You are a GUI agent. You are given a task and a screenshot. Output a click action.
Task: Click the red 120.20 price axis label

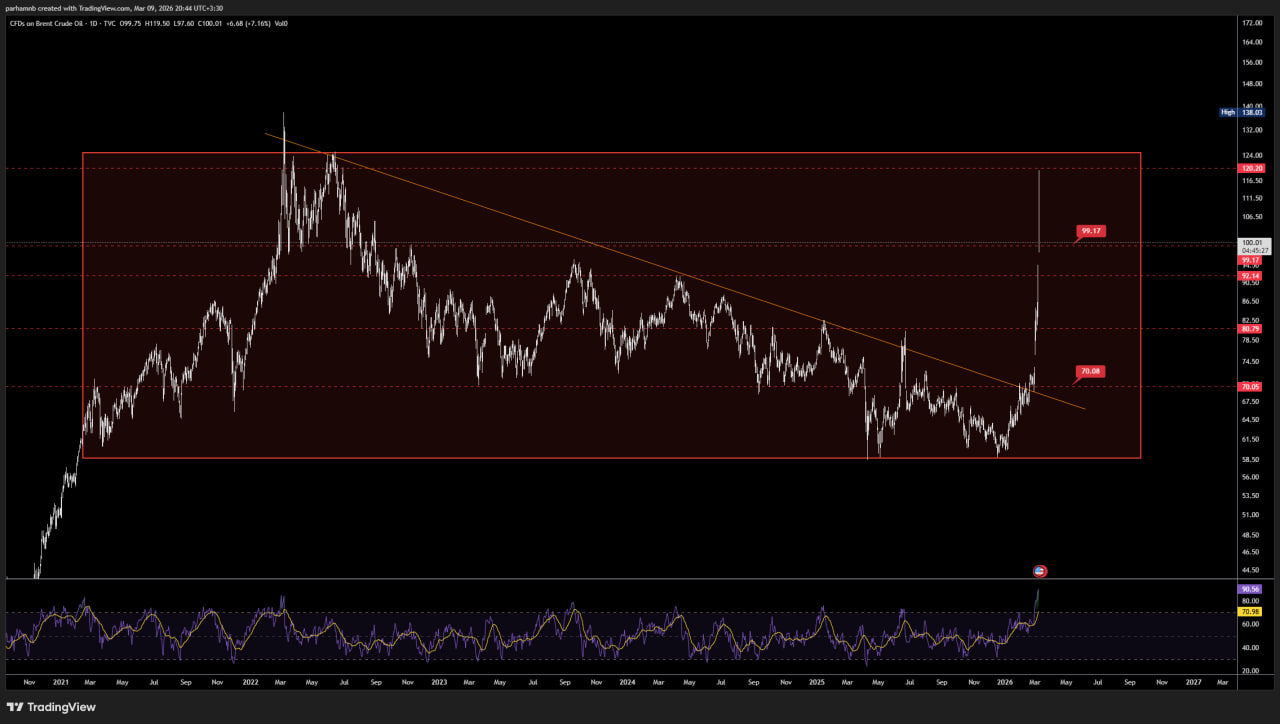1250,169
